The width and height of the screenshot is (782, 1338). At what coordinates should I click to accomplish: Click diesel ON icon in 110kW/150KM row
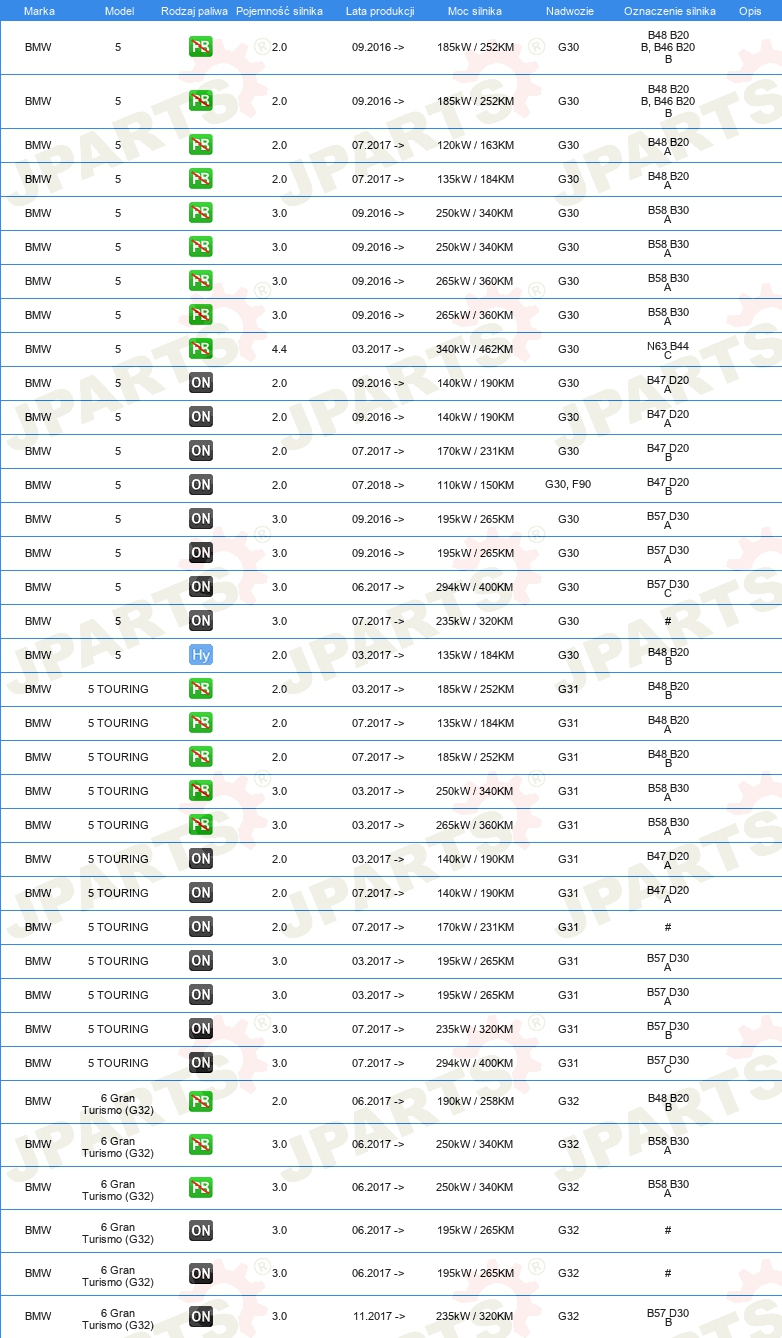(x=201, y=485)
